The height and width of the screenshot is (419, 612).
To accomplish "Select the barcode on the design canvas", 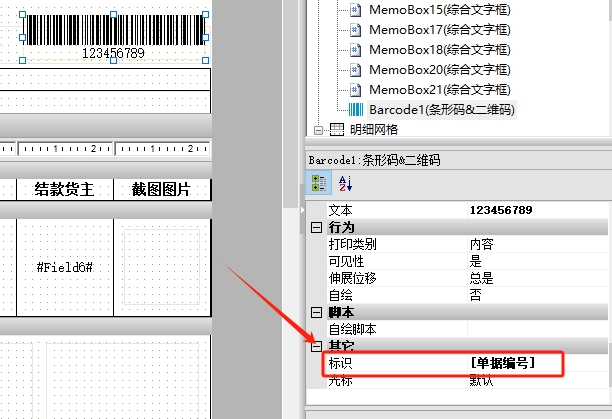I will point(114,37).
